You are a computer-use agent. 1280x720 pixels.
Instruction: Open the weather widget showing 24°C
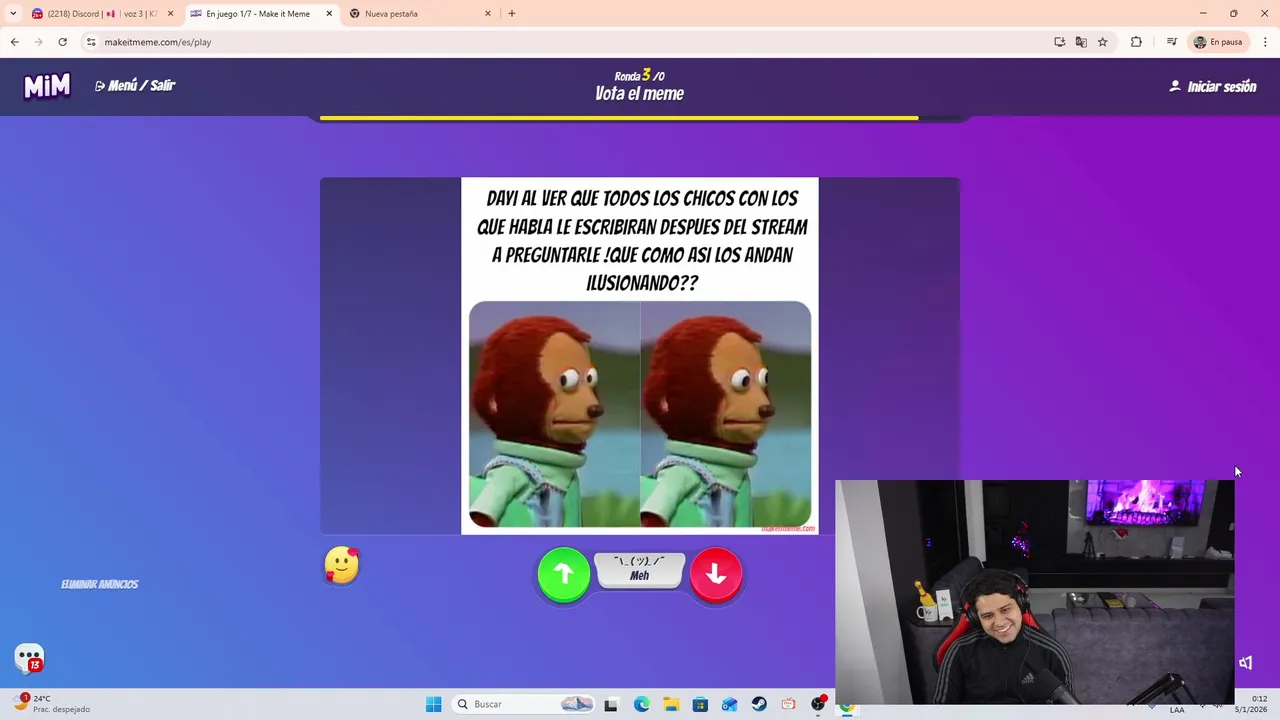(x=52, y=704)
